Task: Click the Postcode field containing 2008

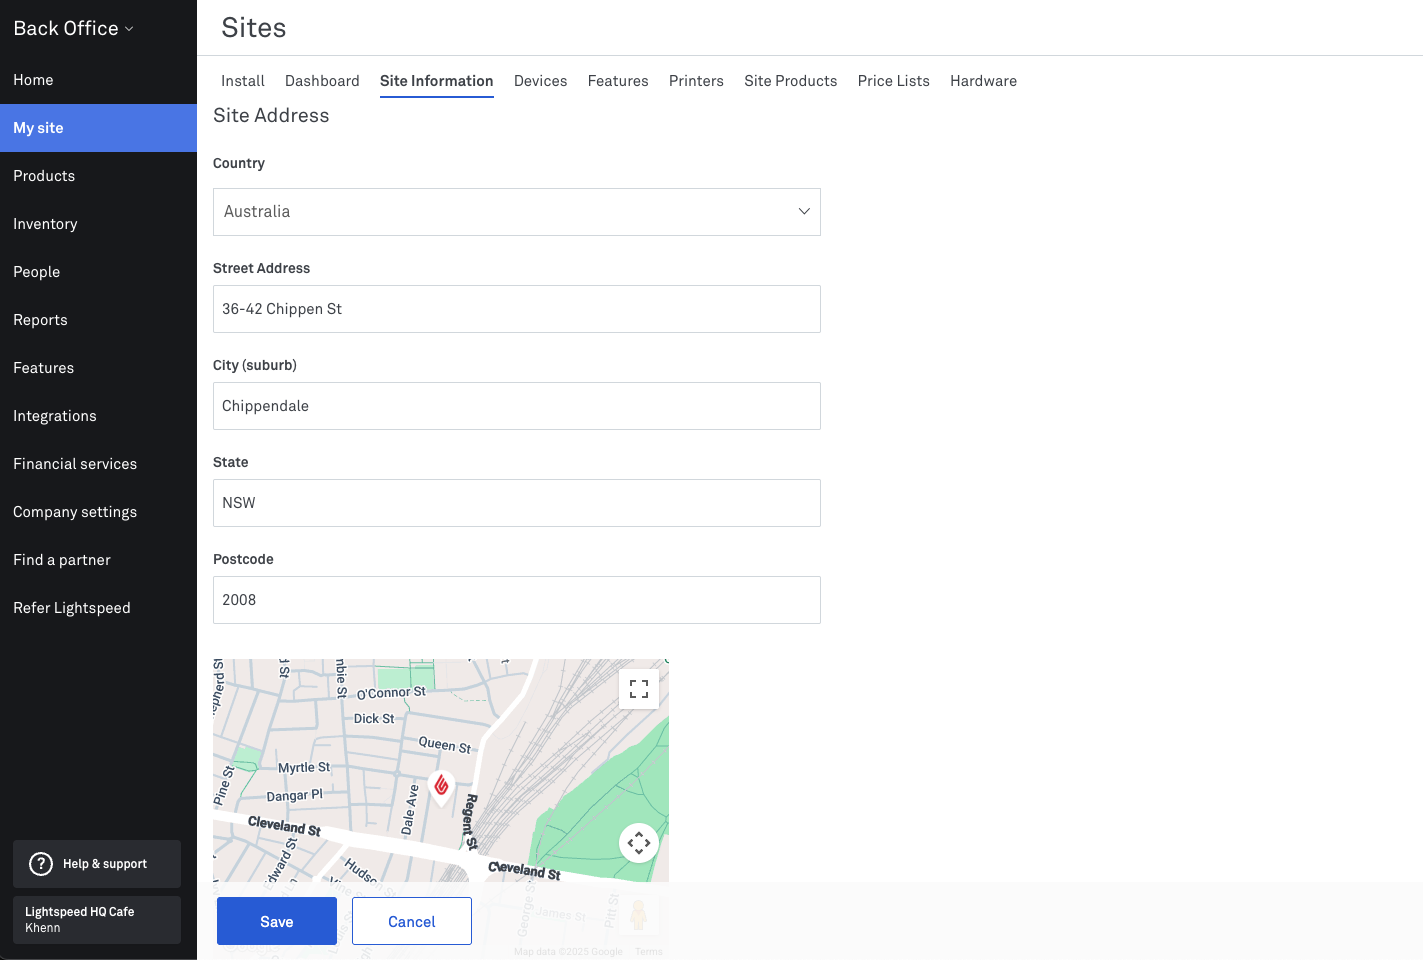Action: (517, 600)
